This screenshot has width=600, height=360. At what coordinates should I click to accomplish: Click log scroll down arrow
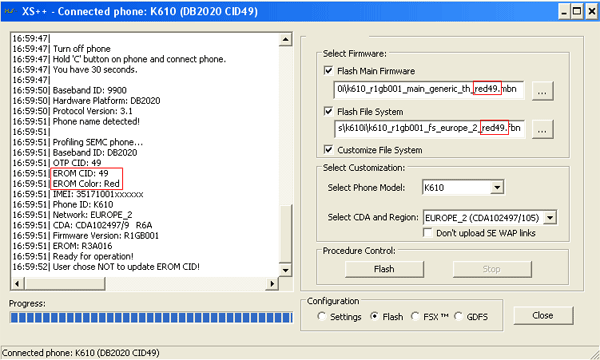pyautogui.click(x=285, y=270)
